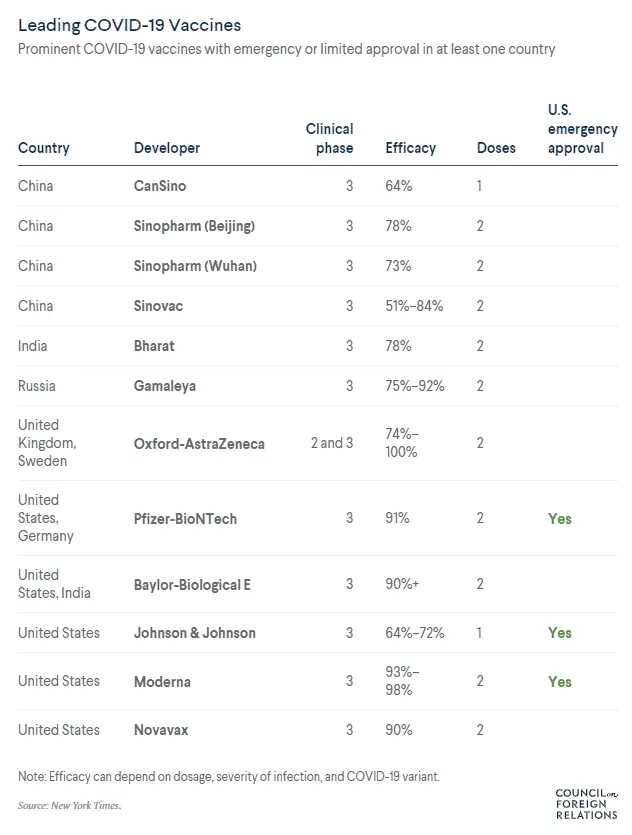Click the Country column header
Viewport: 632px width, 835px height.
44,148
